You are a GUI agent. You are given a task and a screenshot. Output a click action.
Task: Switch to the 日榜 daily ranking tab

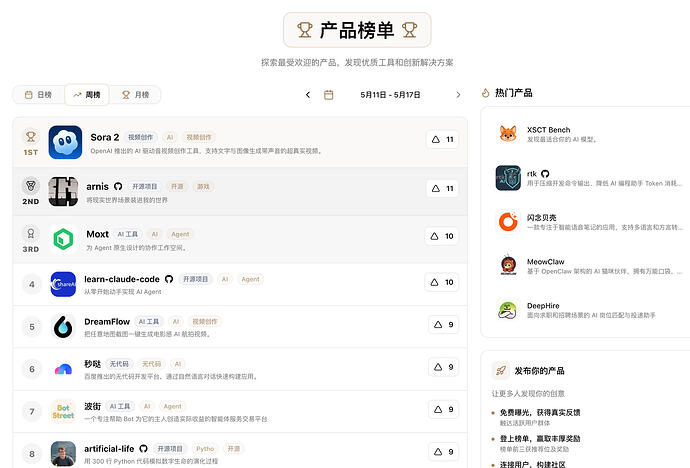tap(39, 95)
